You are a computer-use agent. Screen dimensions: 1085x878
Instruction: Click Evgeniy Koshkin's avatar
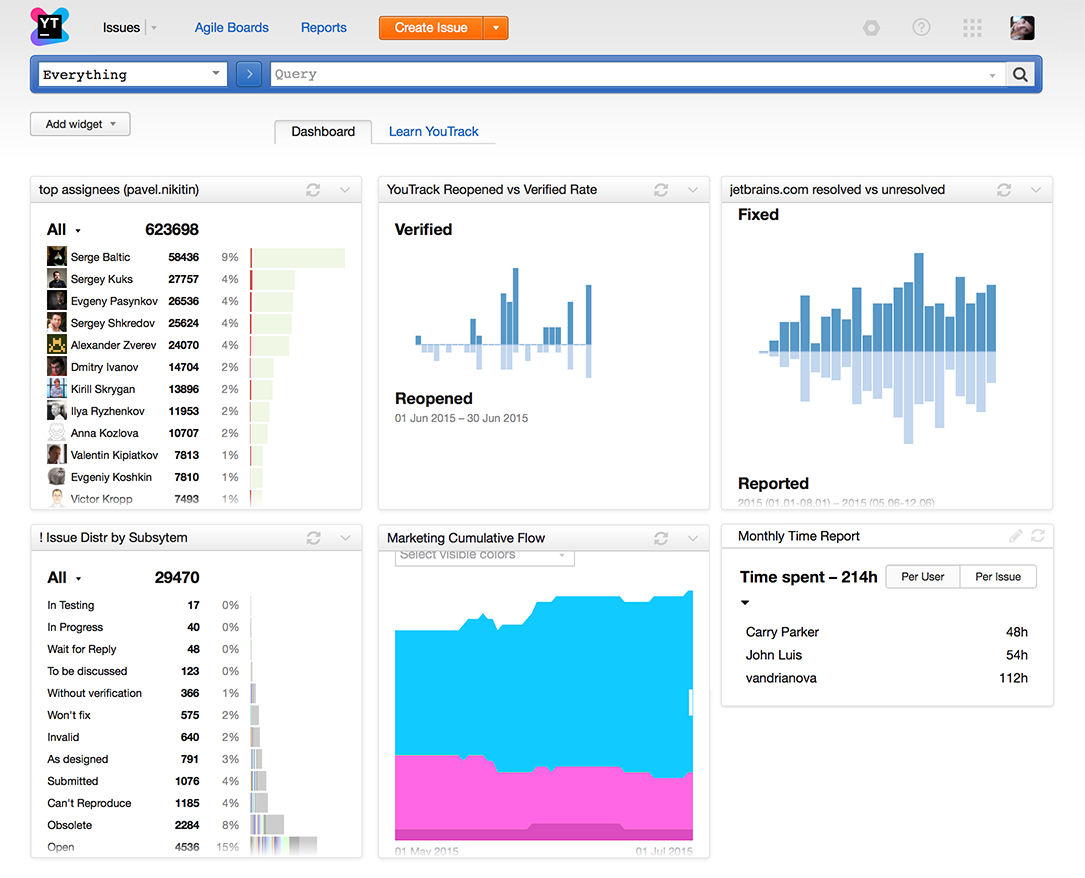(57, 477)
